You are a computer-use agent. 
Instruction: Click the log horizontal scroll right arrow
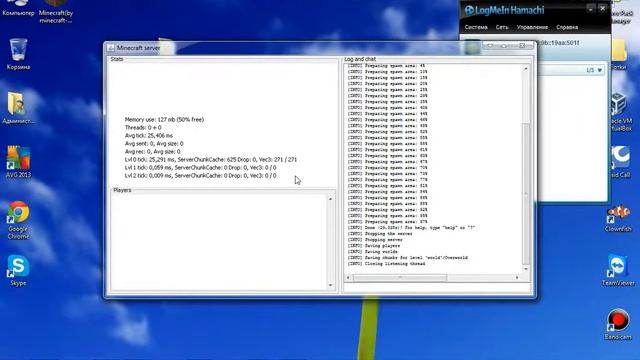click(517, 278)
